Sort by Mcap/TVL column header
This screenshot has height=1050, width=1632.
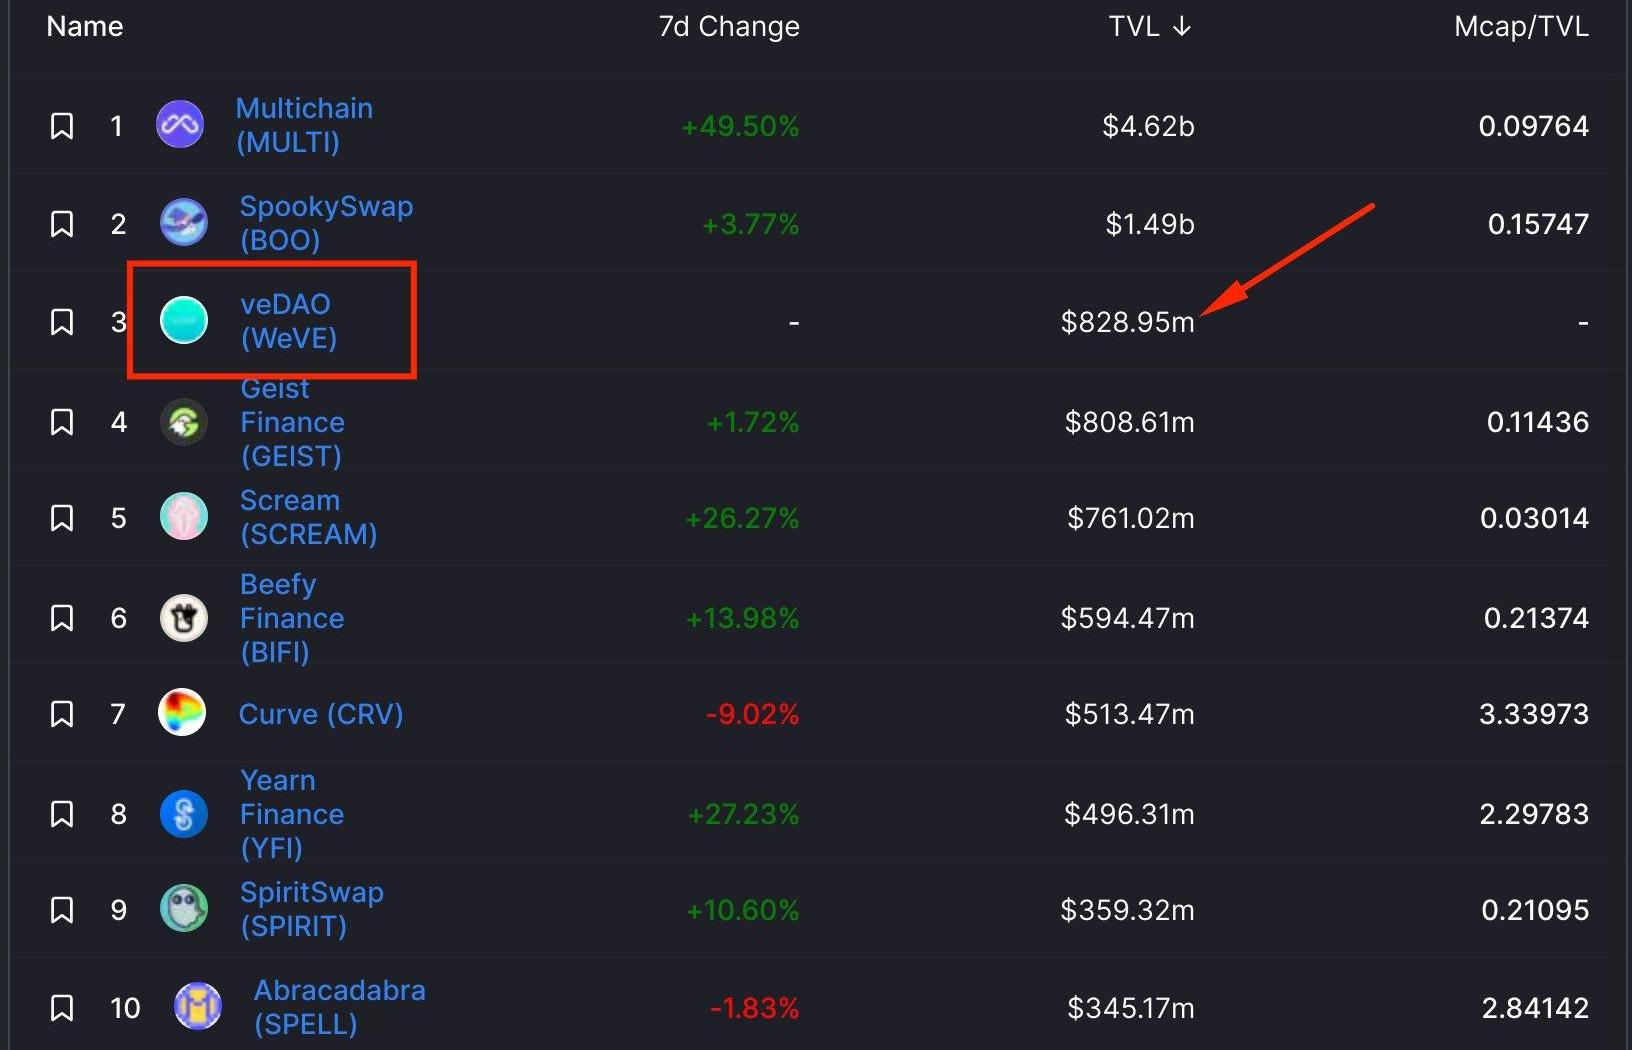[1520, 26]
